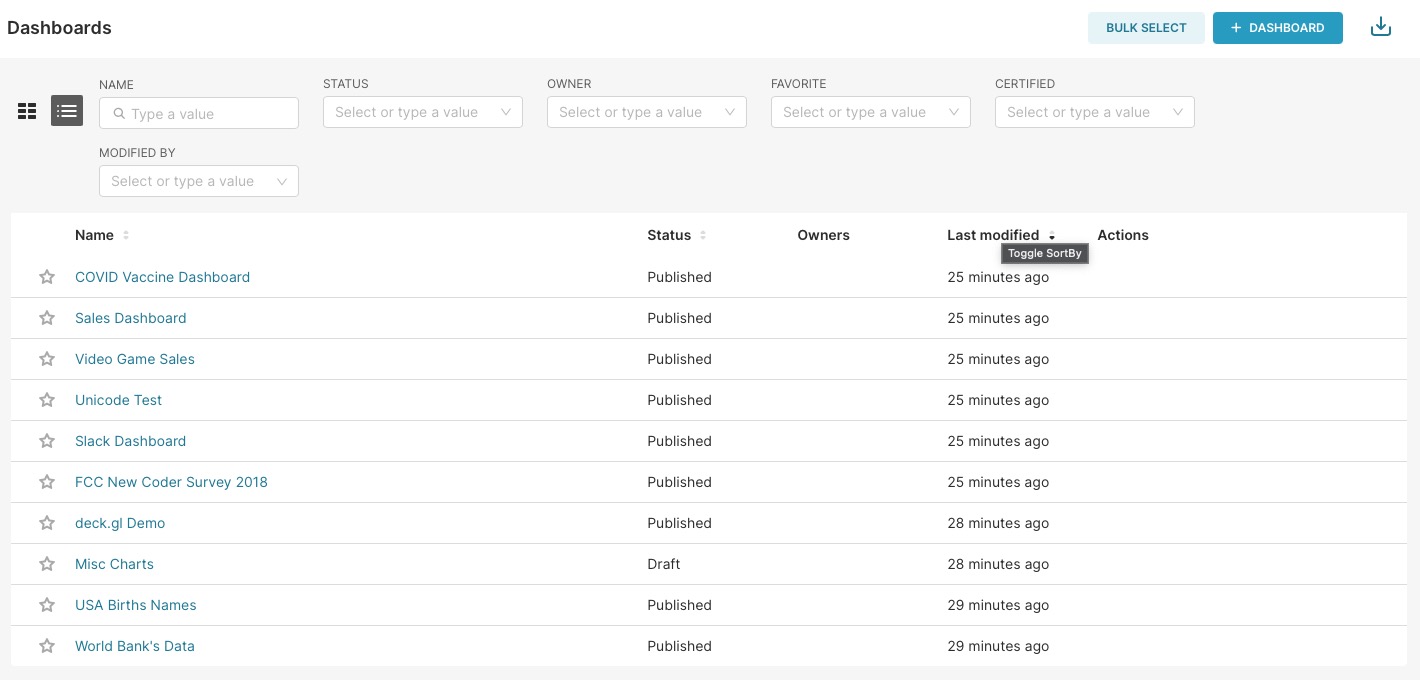Viewport: 1420px width, 680px height.
Task: Open the Status filter dropdown
Action: (x=422, y=112)
